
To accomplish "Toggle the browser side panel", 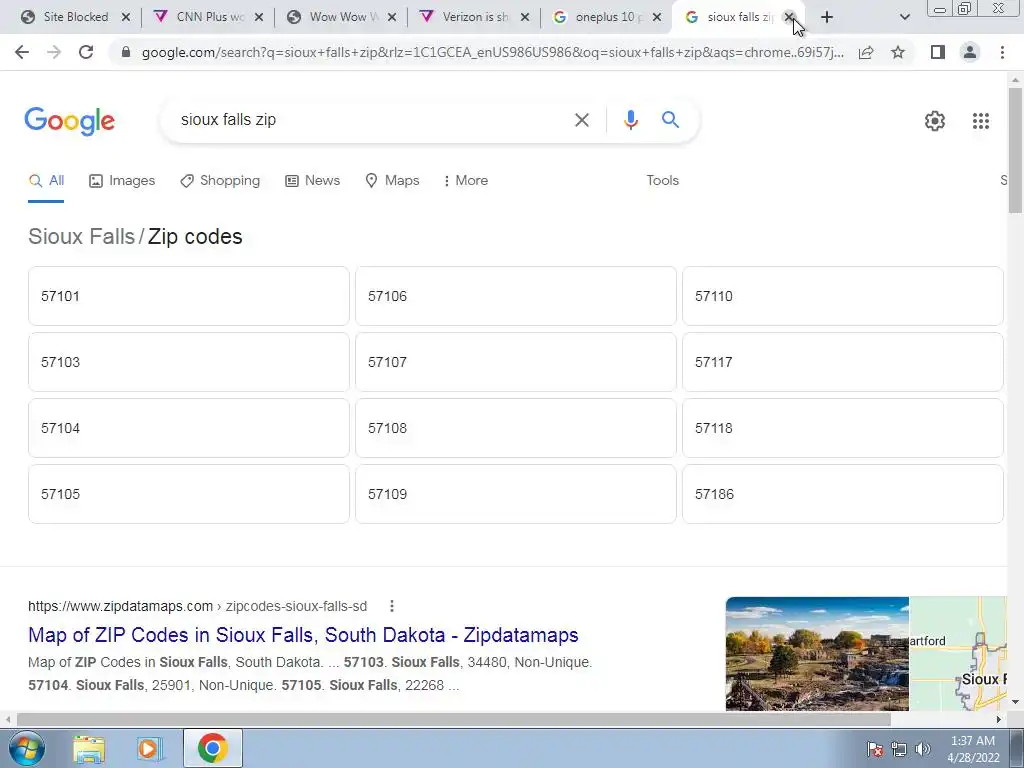I will 937,52.
